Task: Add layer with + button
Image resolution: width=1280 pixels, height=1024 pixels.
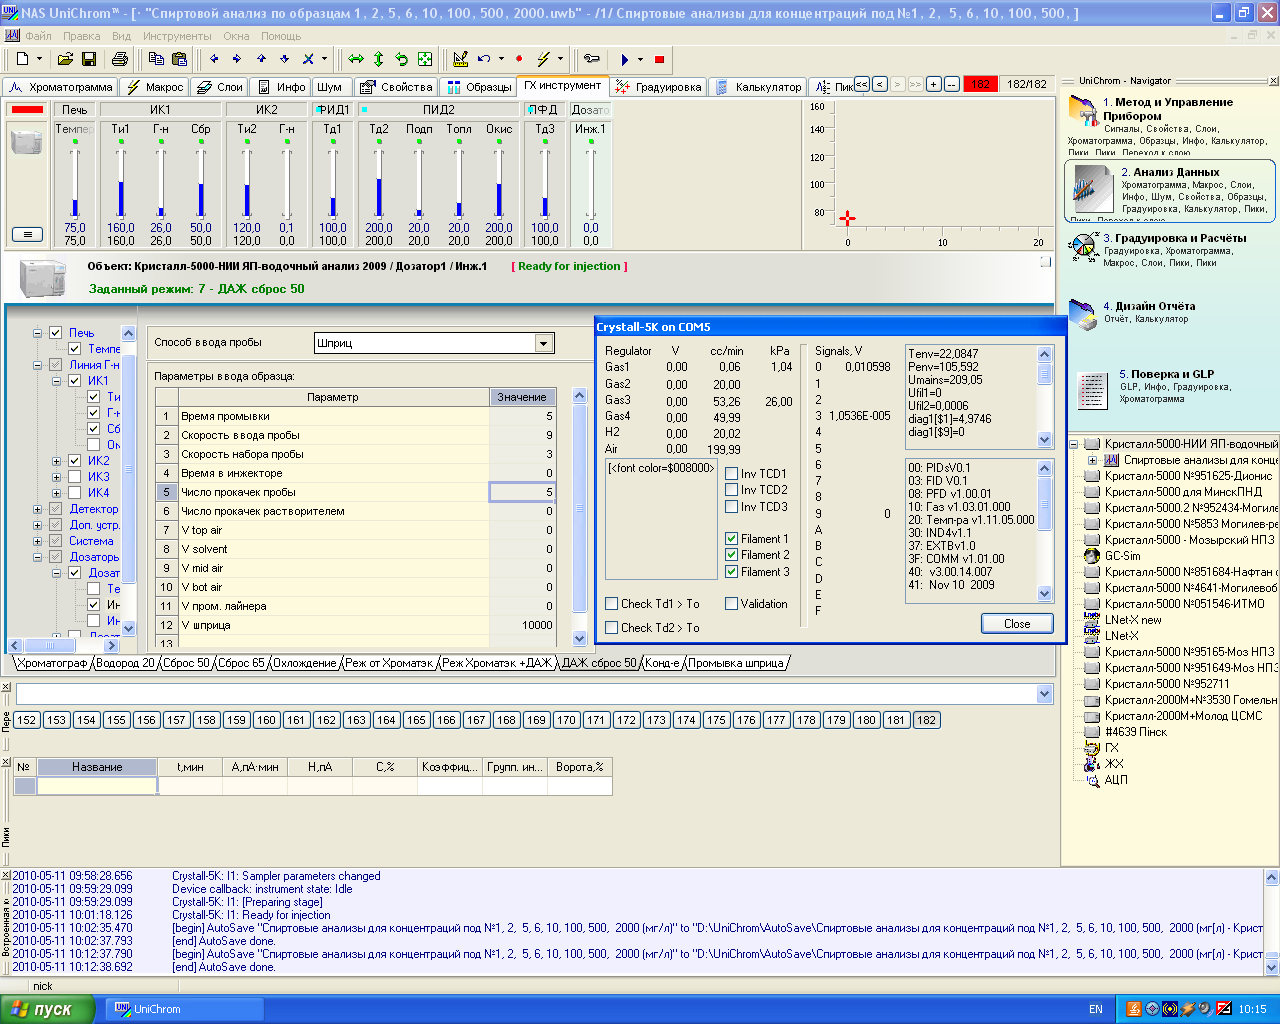Action: [933, 84]
